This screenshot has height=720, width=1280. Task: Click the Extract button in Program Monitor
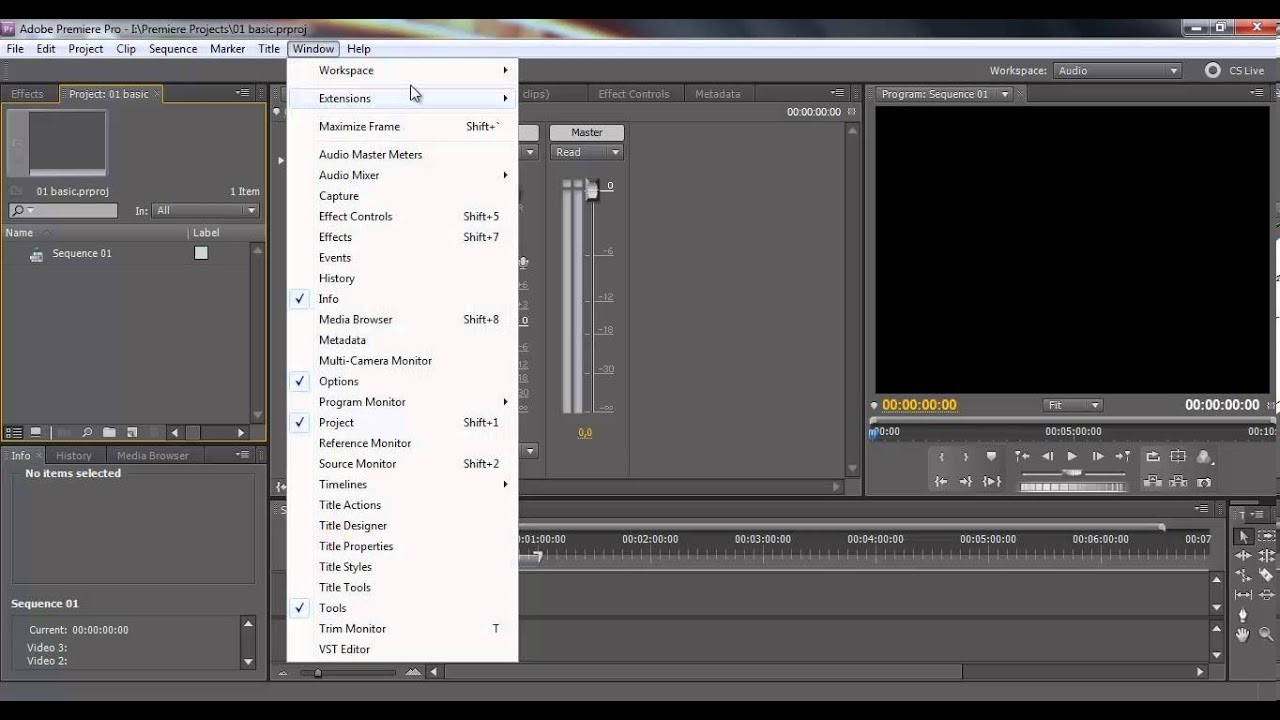[1178, 482]
